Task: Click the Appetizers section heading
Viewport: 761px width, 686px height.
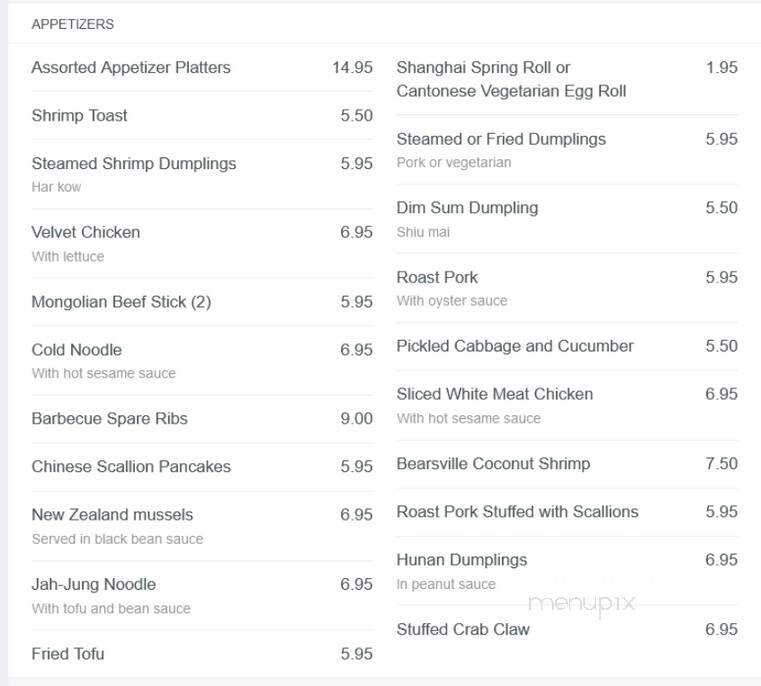Action: click(72, 24)
